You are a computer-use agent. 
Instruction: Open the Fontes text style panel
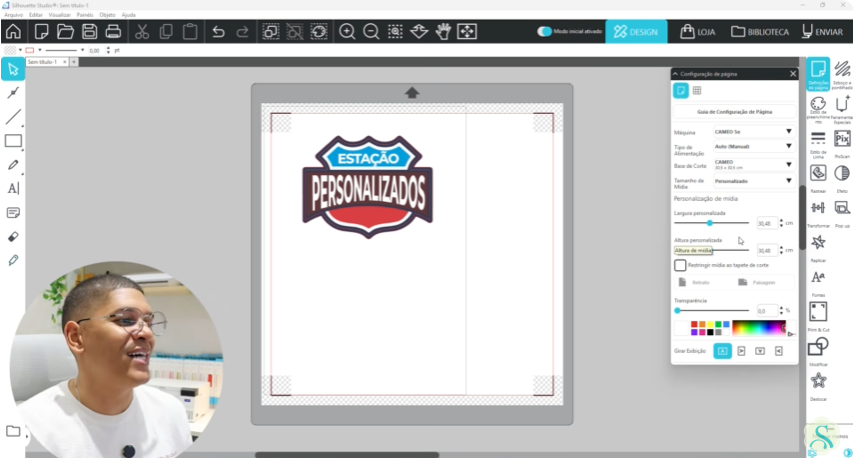[x=818, y=282]
